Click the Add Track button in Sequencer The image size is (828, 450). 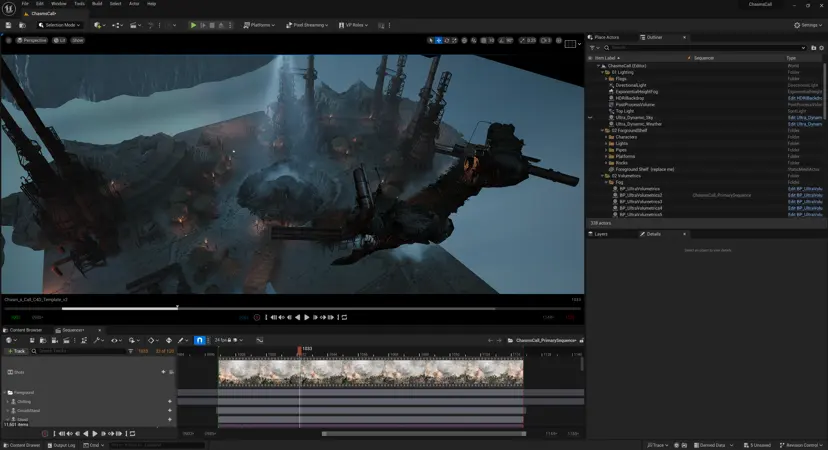(x=16, y=351)
